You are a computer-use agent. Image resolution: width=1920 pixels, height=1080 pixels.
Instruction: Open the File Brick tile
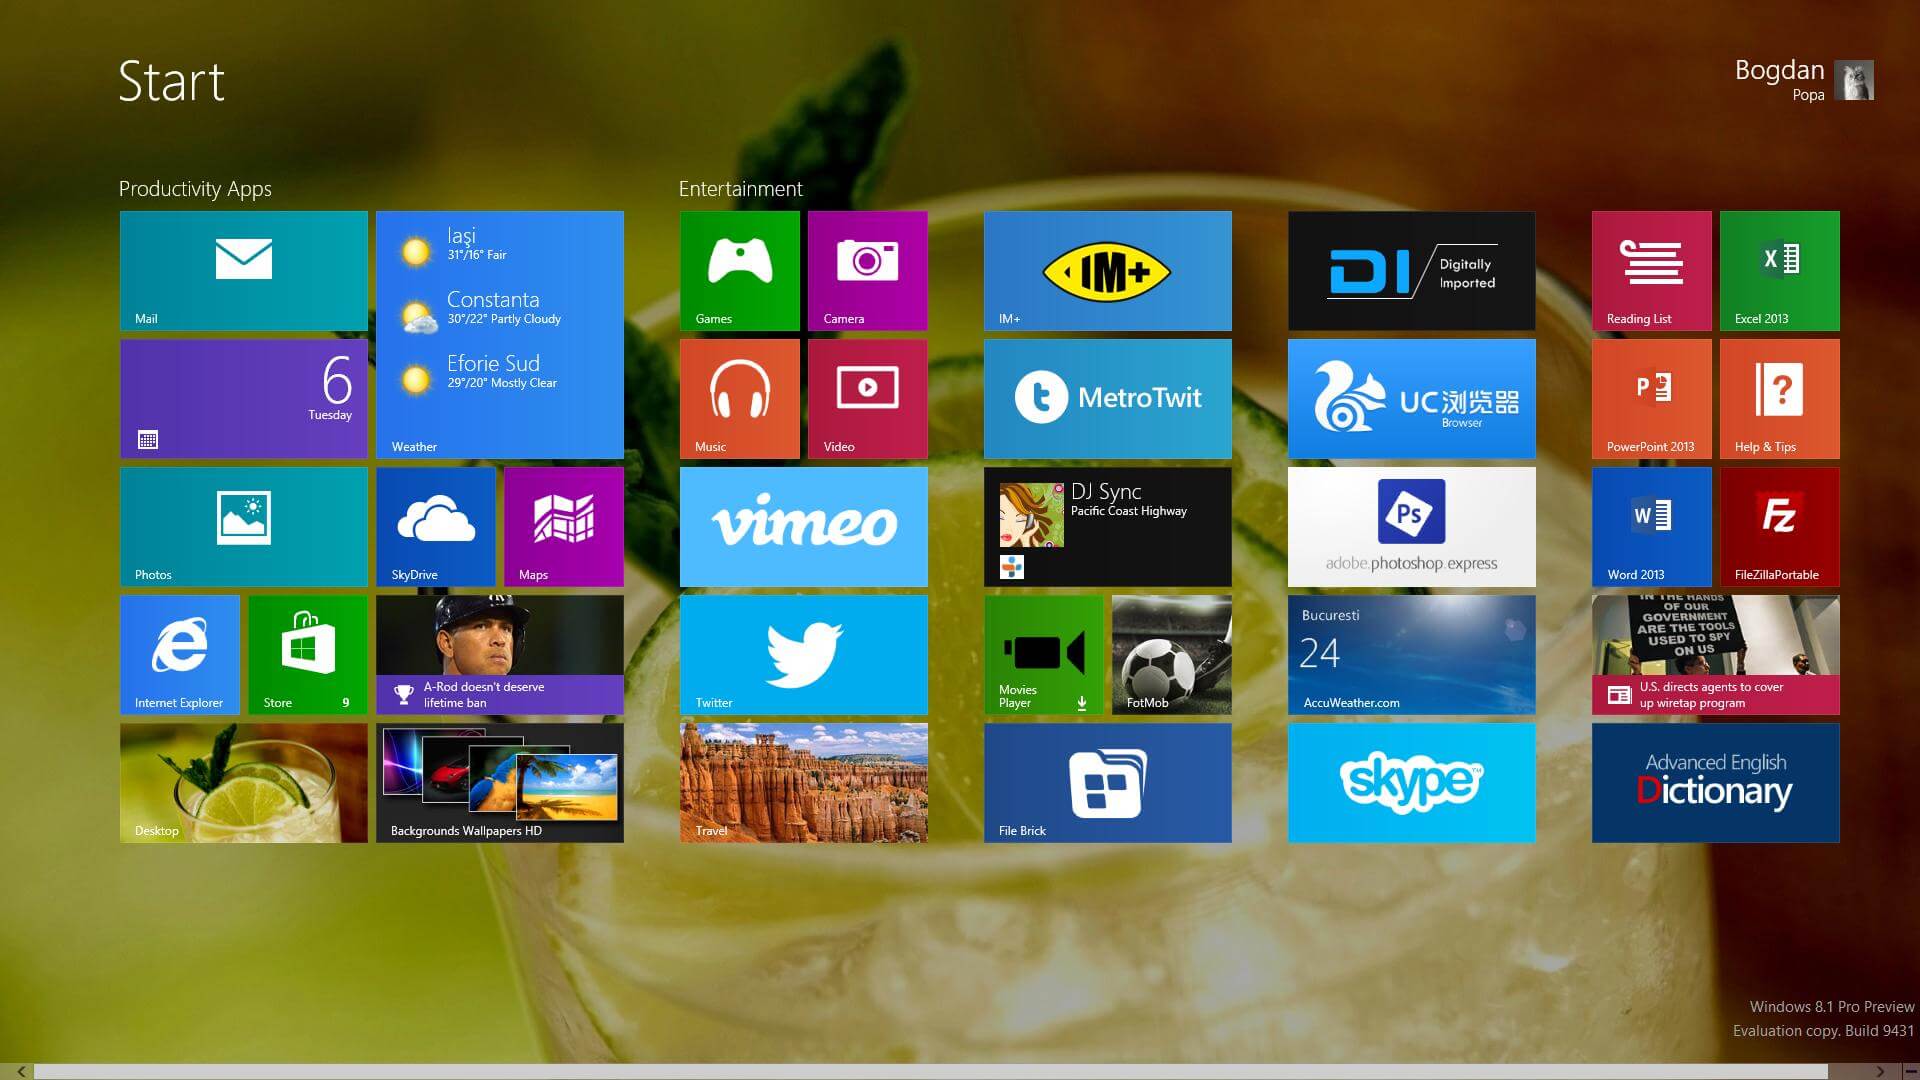click(1108, 783)
